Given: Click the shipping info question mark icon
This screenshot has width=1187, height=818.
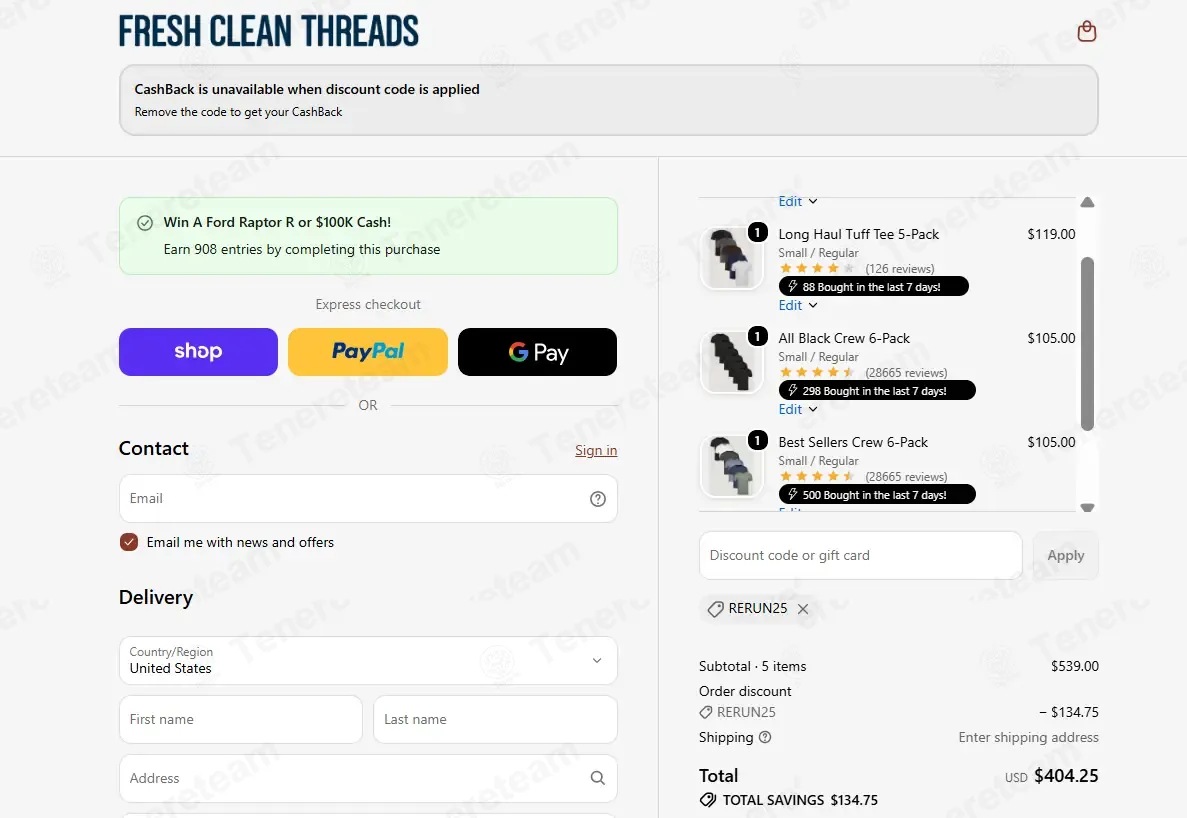Looking at the screenshot, I should [x=765, y=737].
